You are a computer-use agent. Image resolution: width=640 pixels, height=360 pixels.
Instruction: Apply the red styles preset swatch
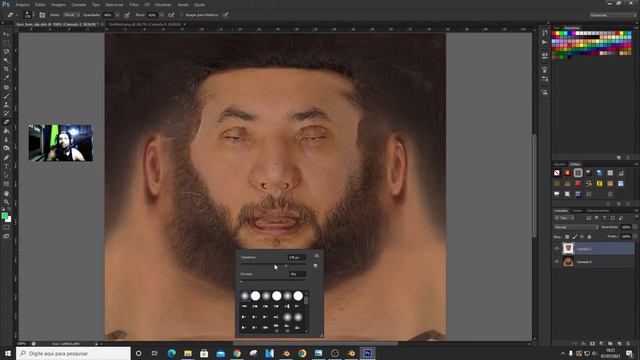[x=578, y=184]
